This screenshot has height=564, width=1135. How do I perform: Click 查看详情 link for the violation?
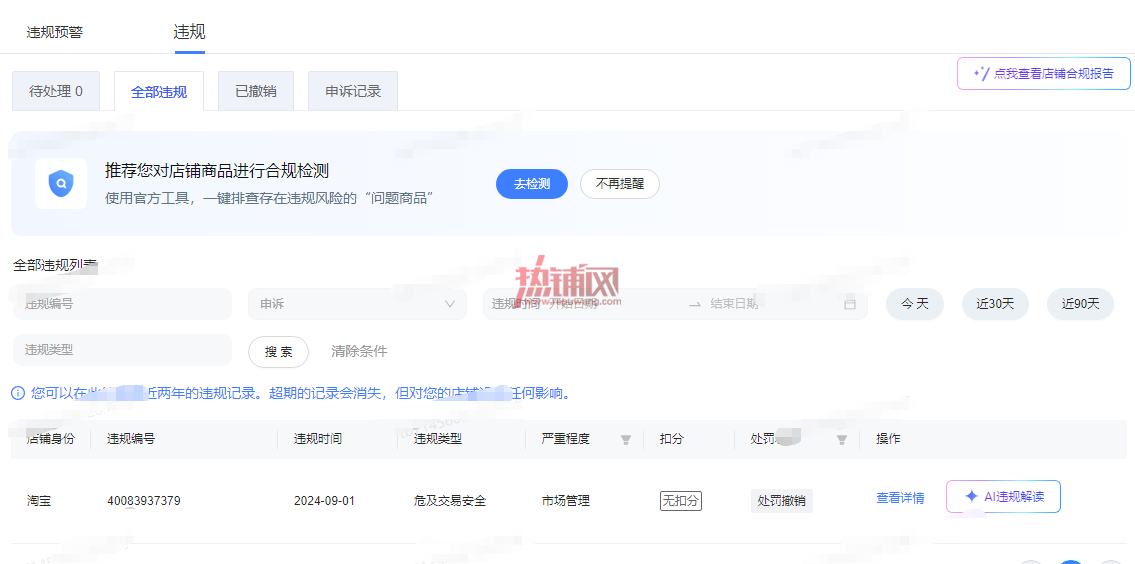pyautogui.click(x=900, y=498)
